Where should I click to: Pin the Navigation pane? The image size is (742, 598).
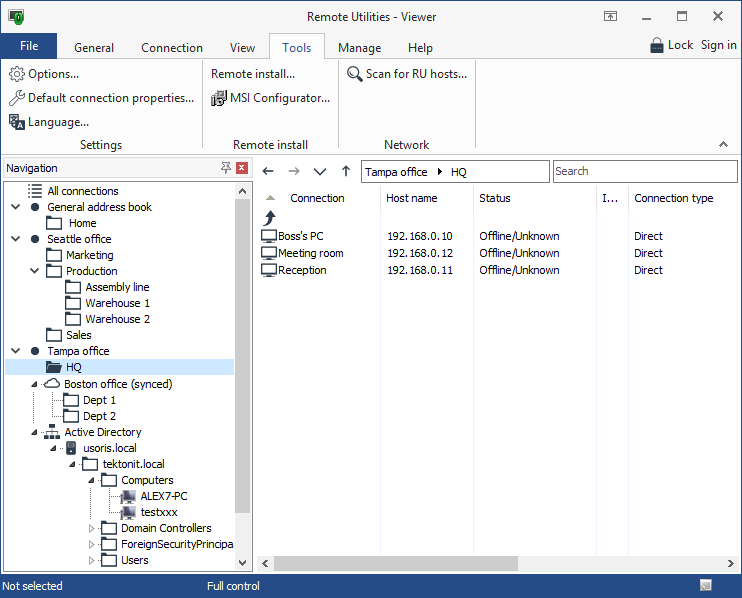[x=226, y=168]
